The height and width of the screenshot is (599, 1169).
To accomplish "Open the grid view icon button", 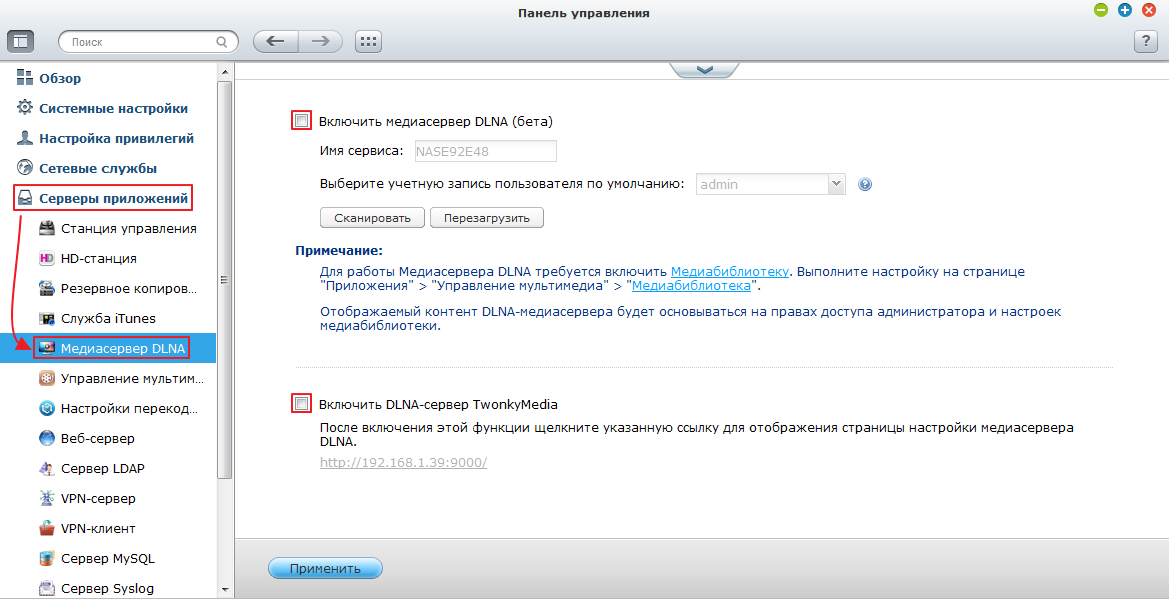I will coord(368,42).
